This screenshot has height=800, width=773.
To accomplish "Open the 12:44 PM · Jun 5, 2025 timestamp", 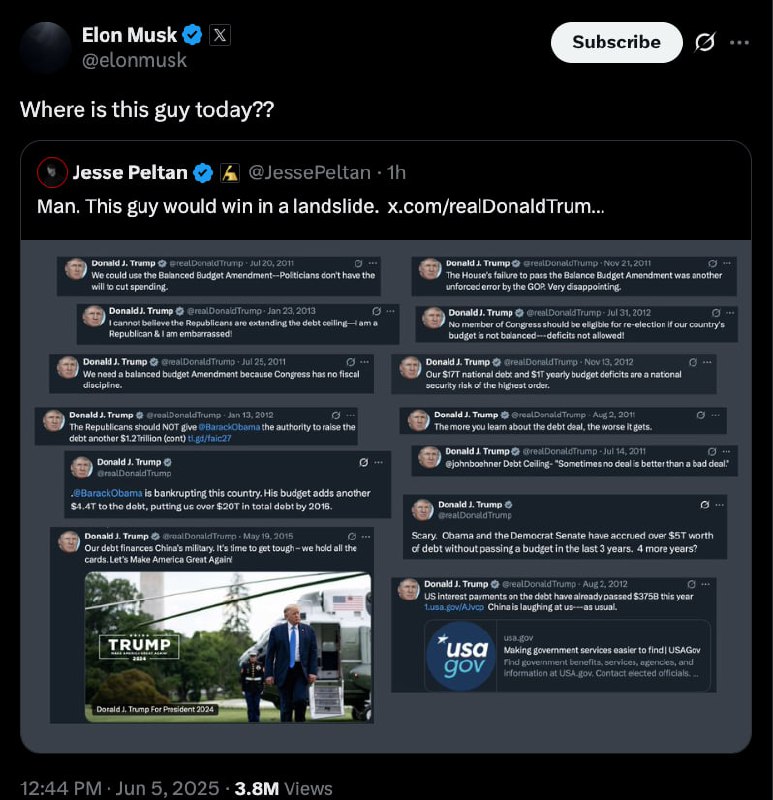I will 119,788.
